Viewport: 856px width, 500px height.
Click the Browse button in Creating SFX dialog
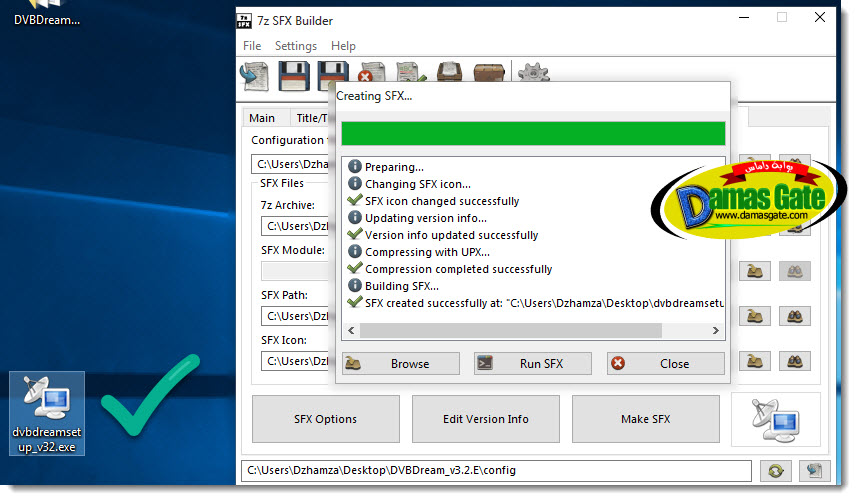click(401, 364)
